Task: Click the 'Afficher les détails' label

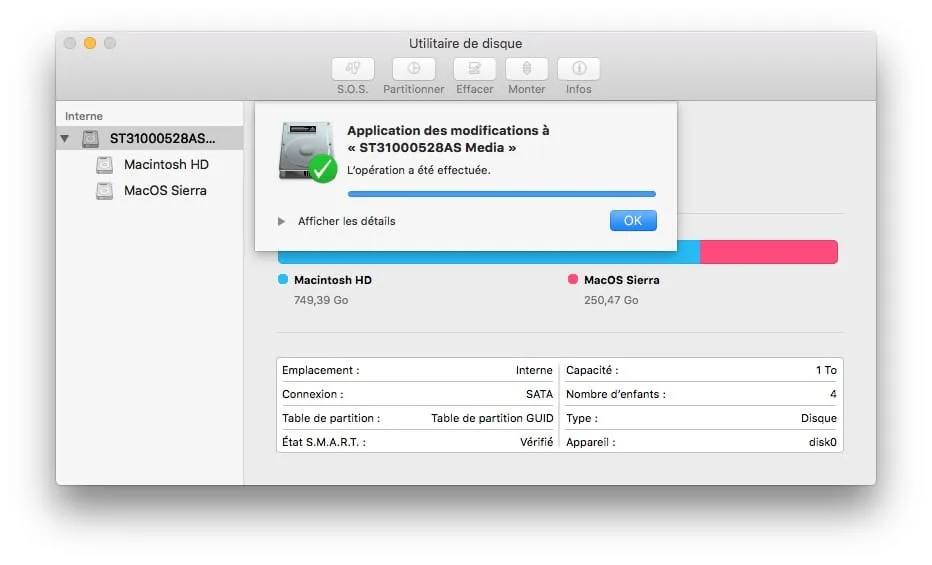Action: pos(347,221)
